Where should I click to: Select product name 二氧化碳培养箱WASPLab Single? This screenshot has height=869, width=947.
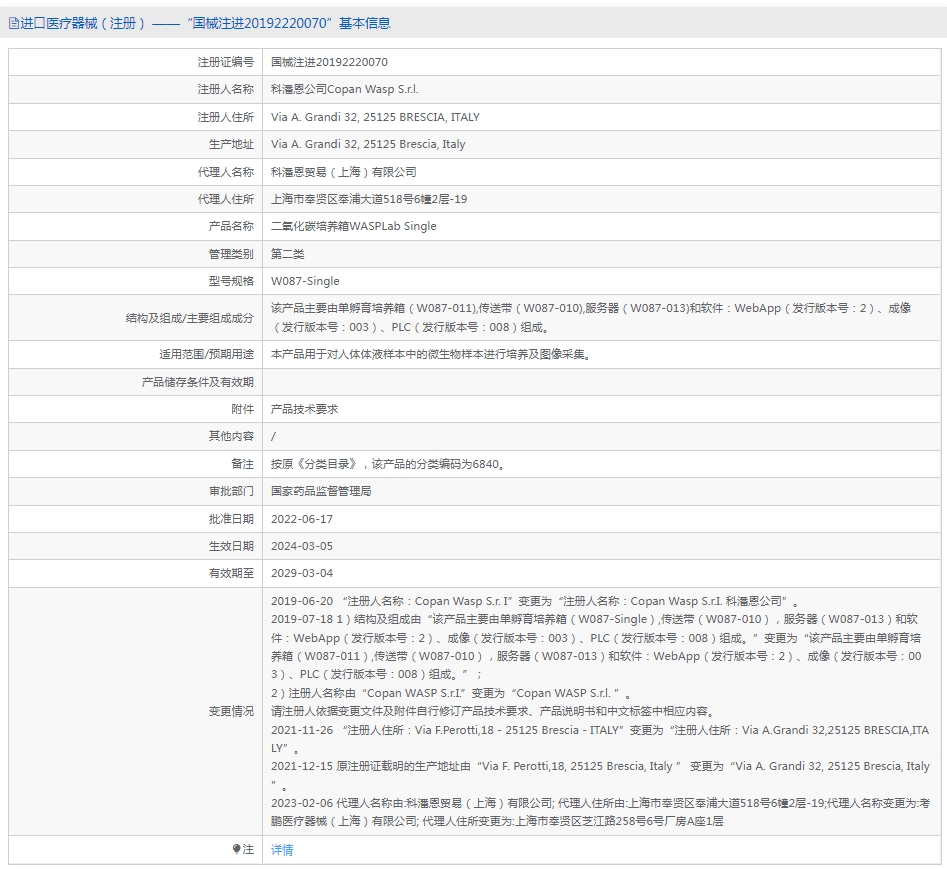coord(353,226)
